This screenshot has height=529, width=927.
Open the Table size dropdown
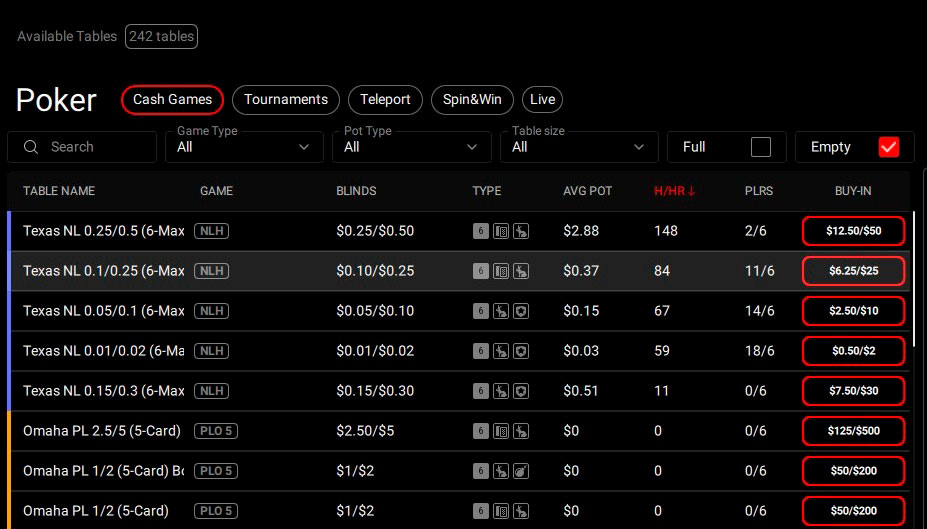tap(579, 147)
